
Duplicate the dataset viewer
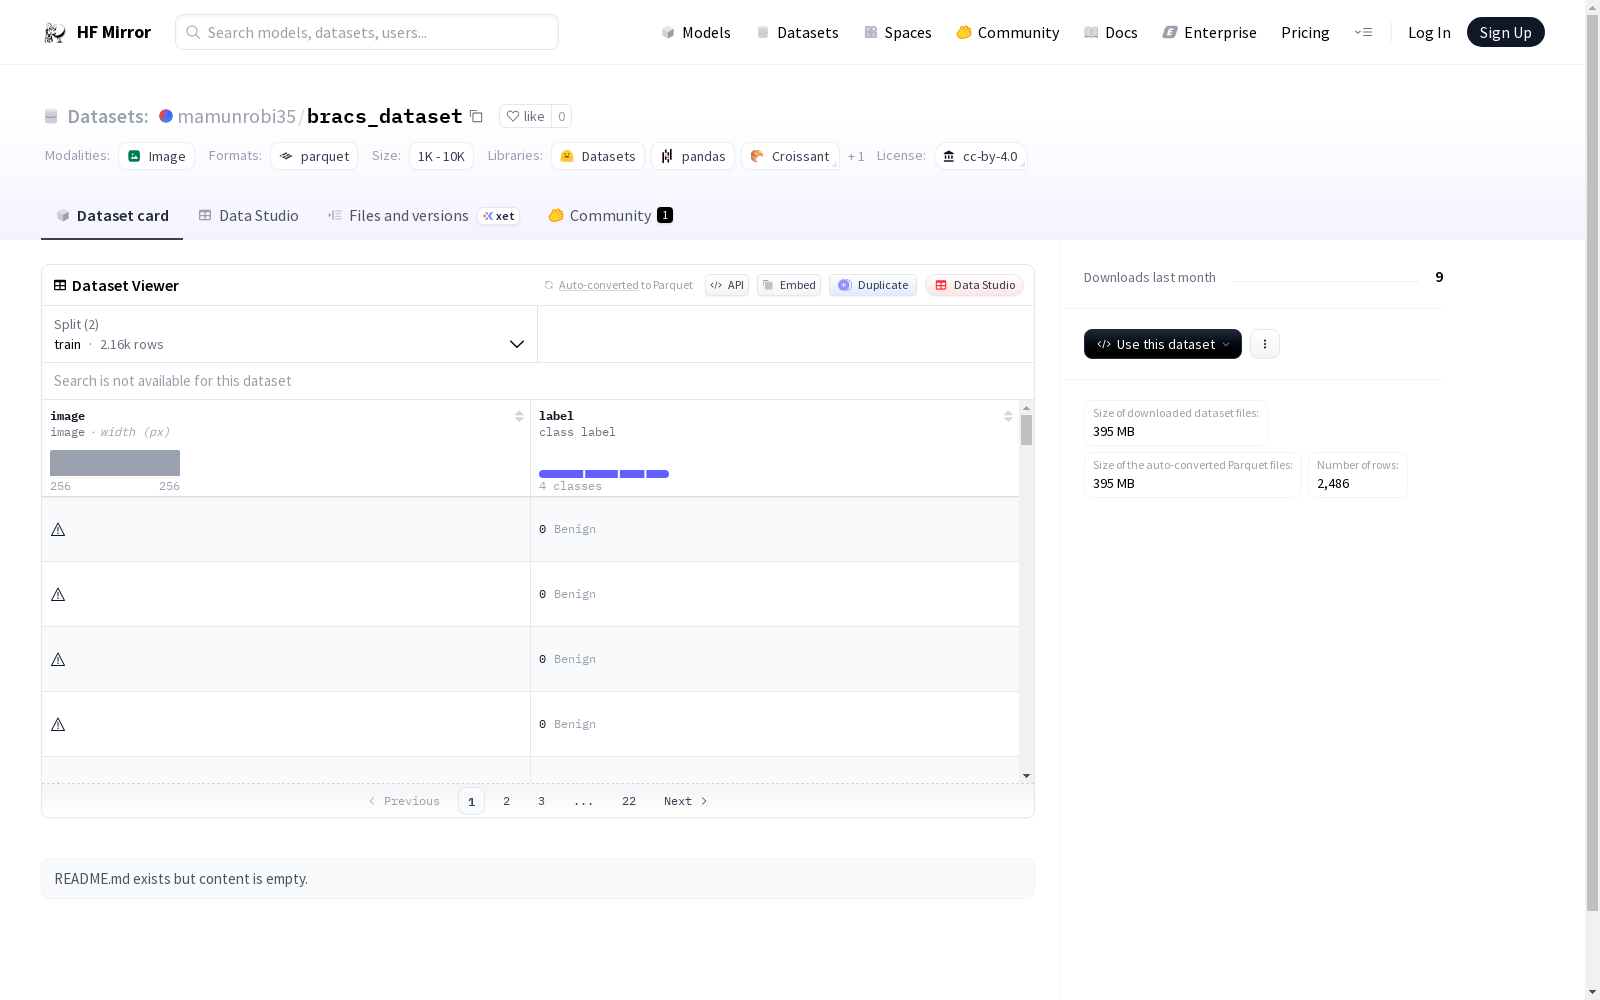point(873,285)
